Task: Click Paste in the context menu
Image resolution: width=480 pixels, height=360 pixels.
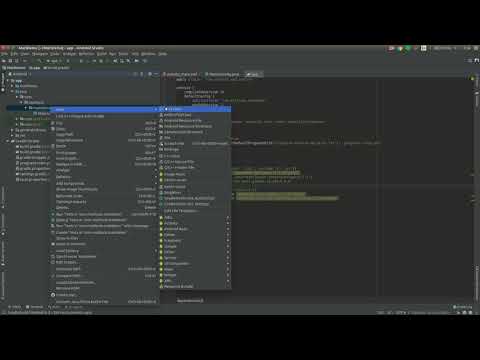Action: coord(104,146)
